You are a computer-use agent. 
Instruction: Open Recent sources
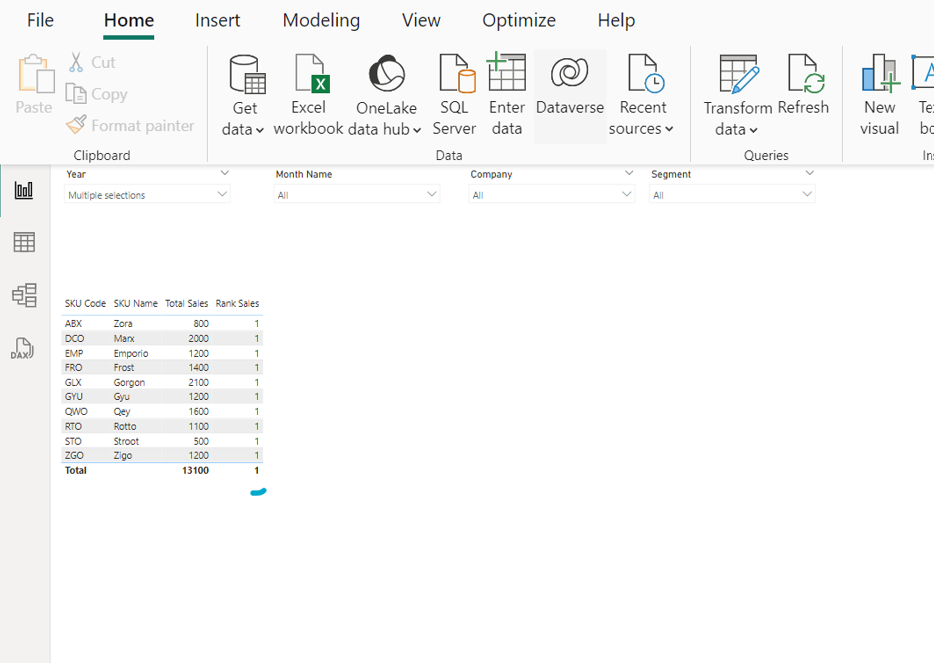642,95
